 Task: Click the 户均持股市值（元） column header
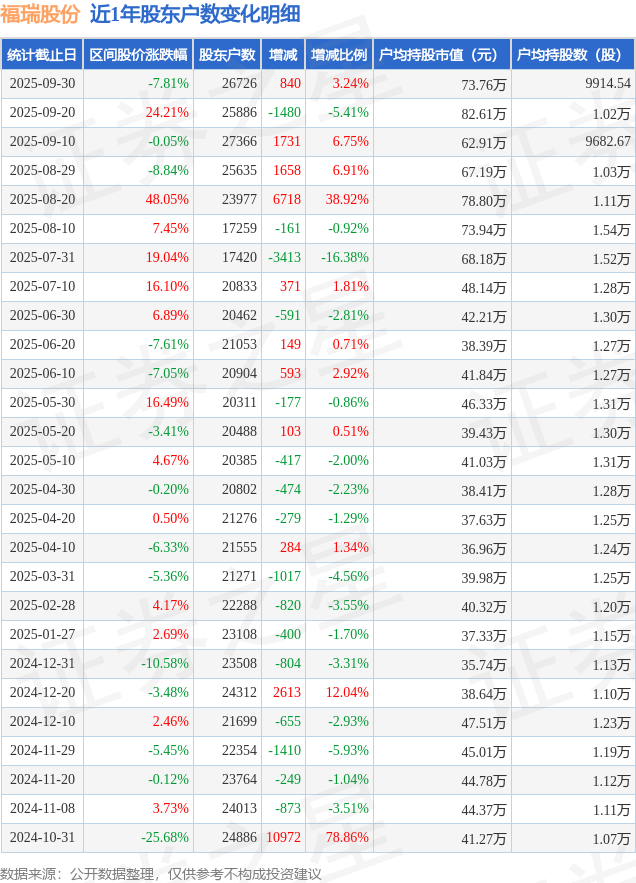coord(440,55)
